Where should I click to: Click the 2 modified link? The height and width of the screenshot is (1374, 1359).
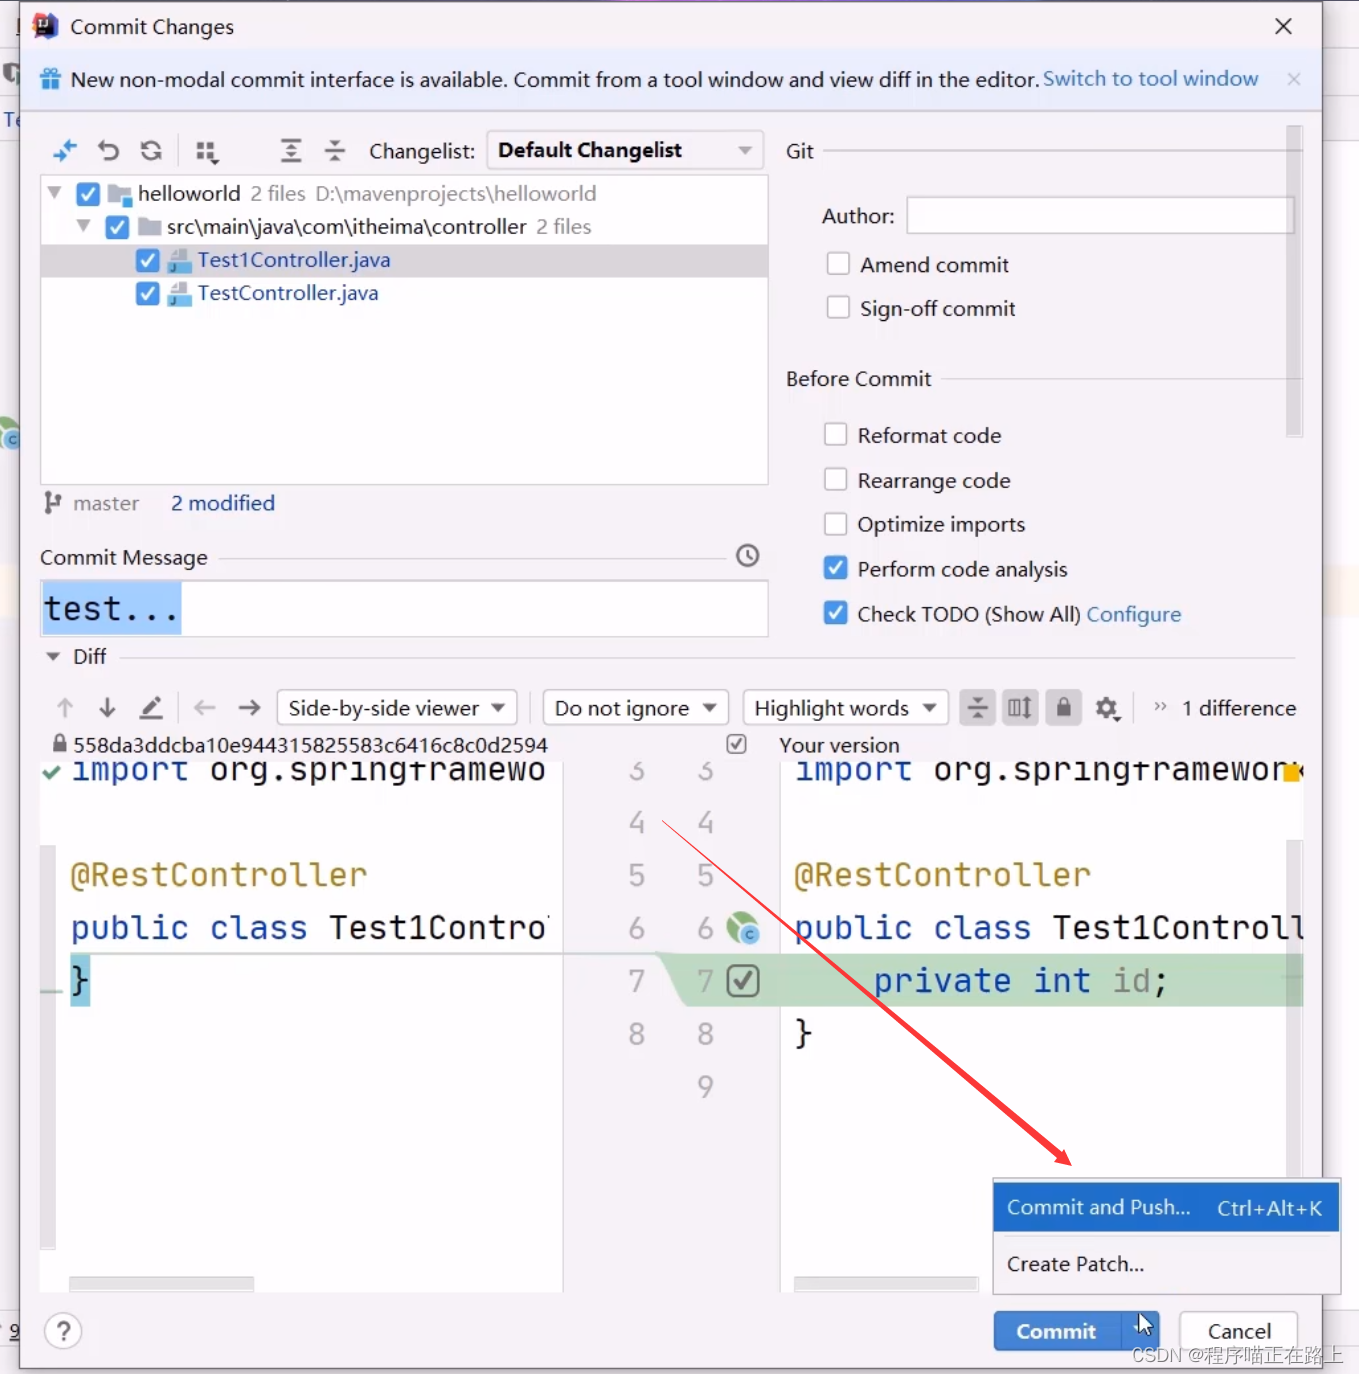pos(222,503)
